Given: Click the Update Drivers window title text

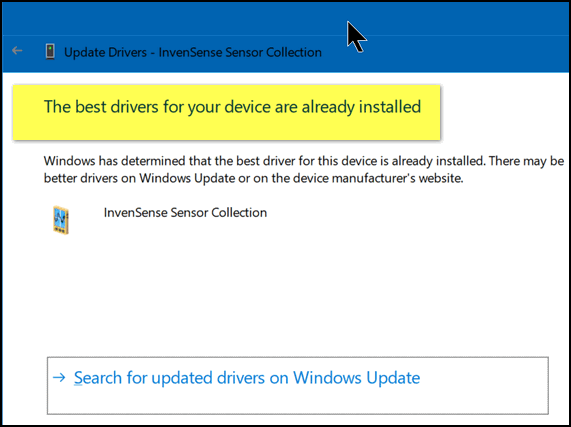Looking at the screenshot, I should (x=193, y=52).
